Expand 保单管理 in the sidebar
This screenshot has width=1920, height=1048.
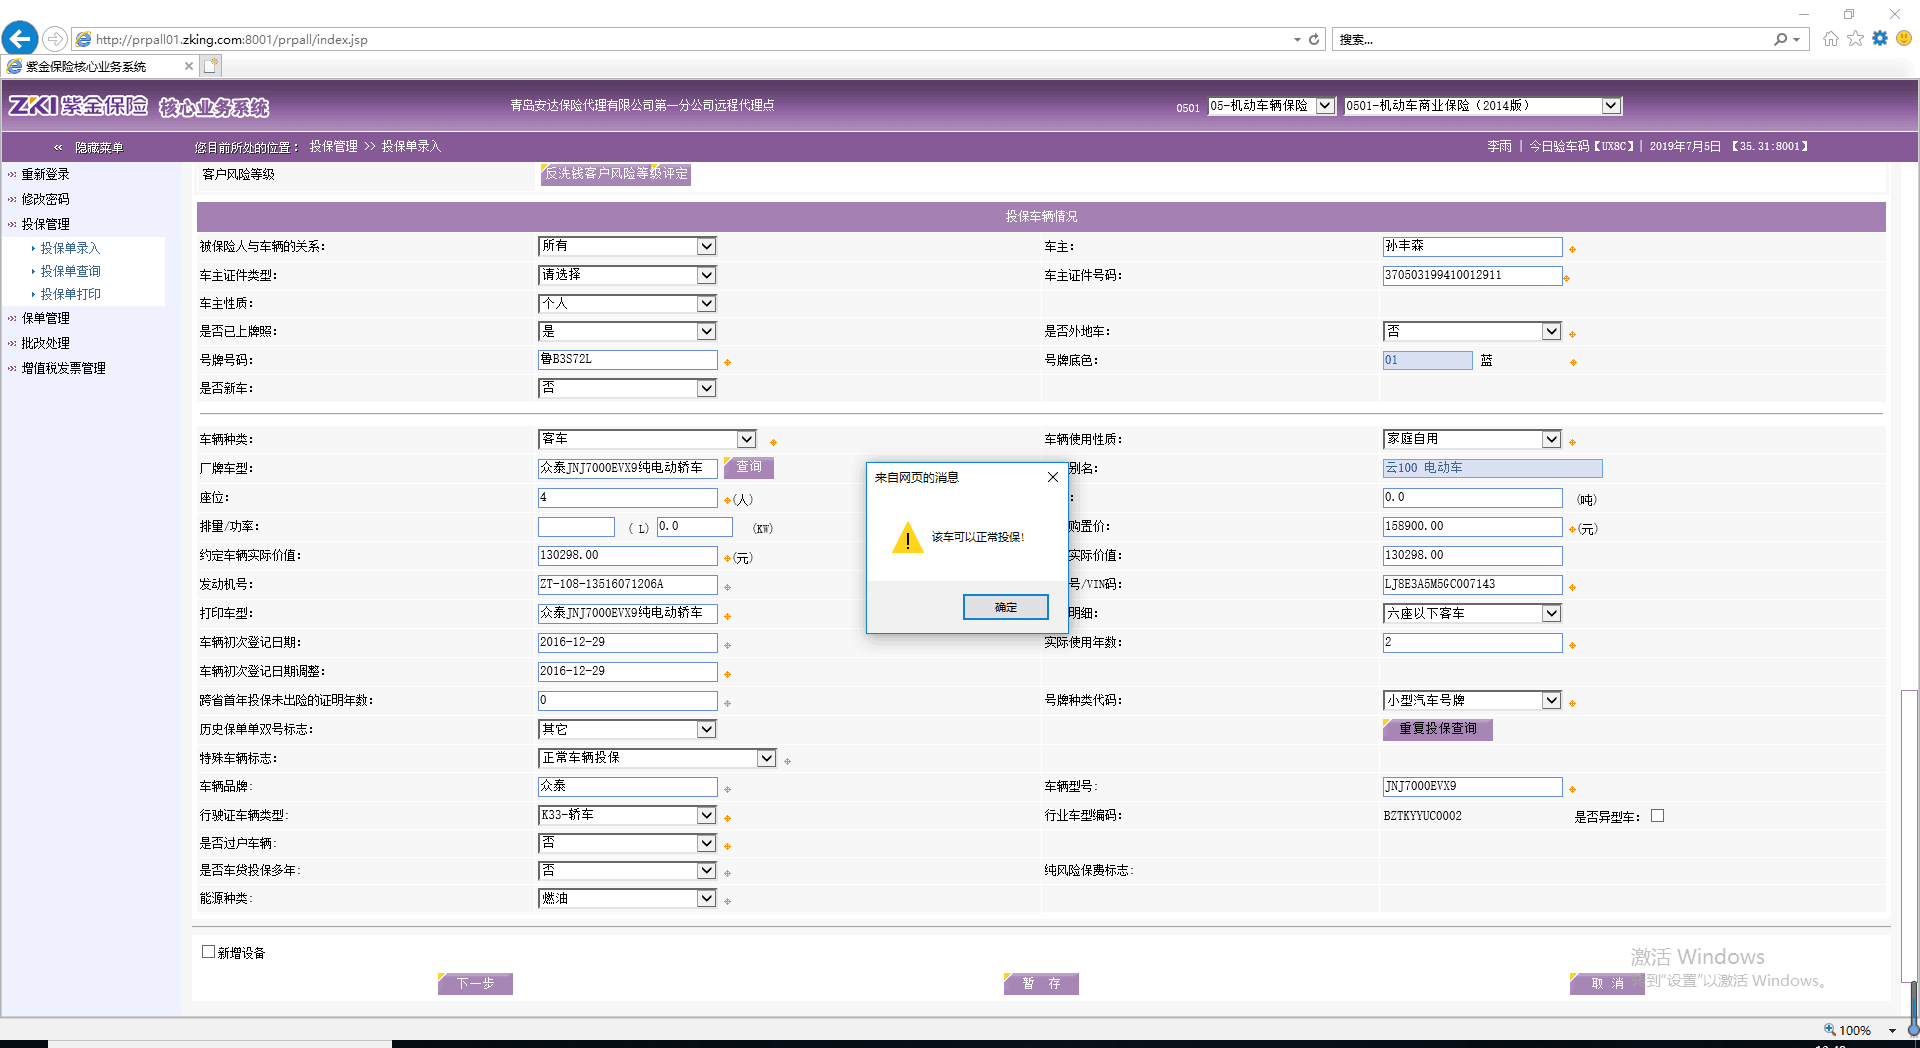(45, 318)
